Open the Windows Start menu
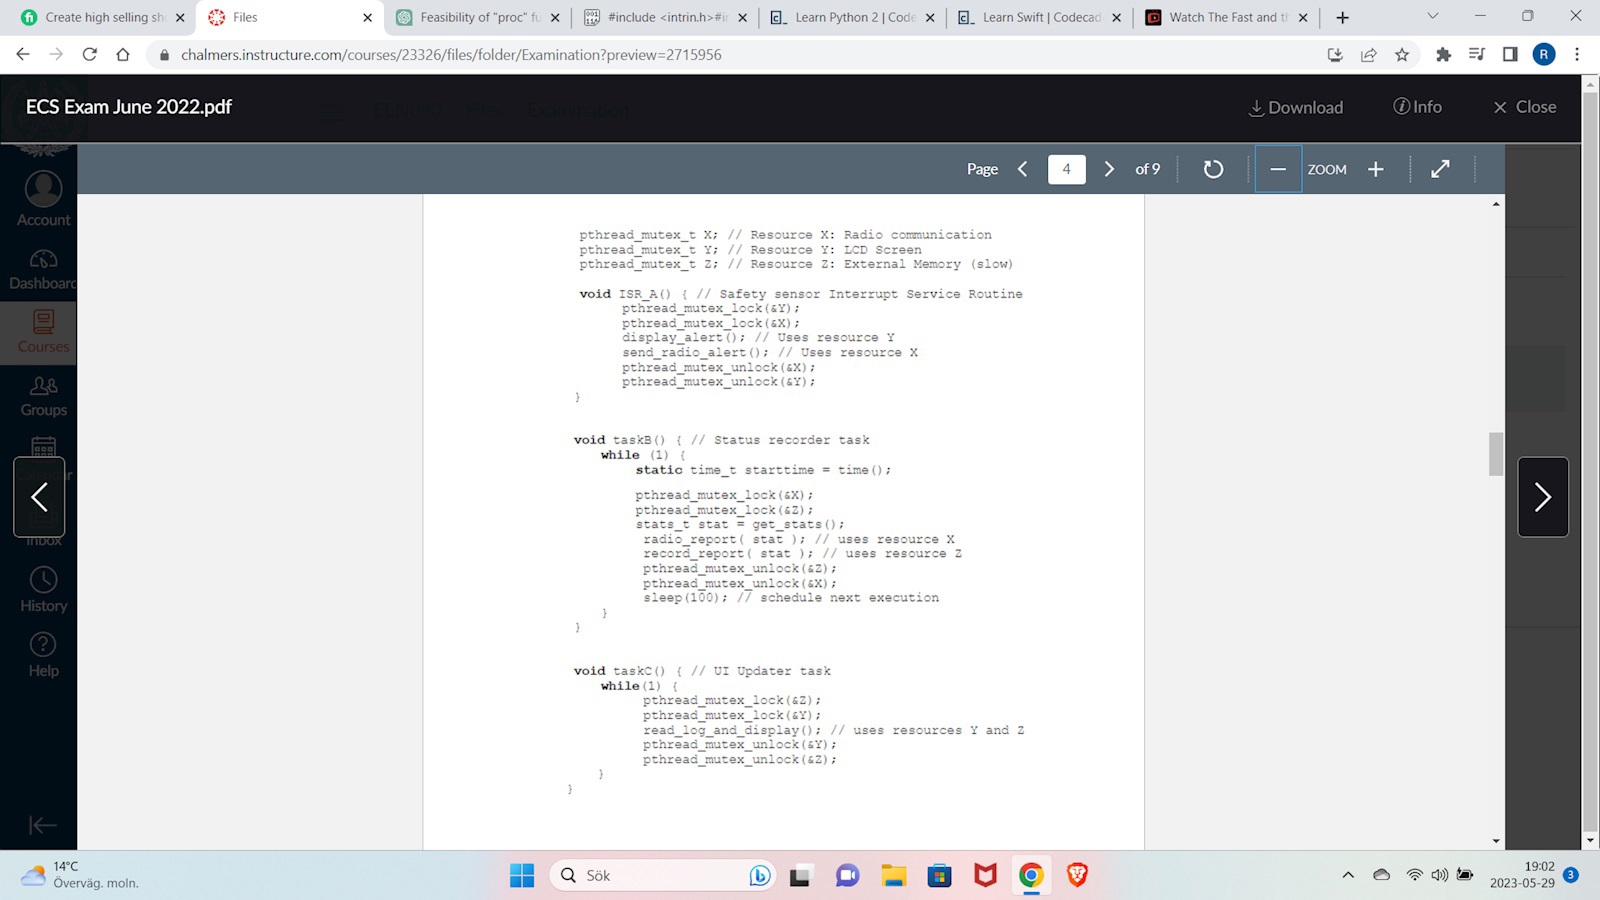This screenshot has height=900, width=1600. point(522,875)
